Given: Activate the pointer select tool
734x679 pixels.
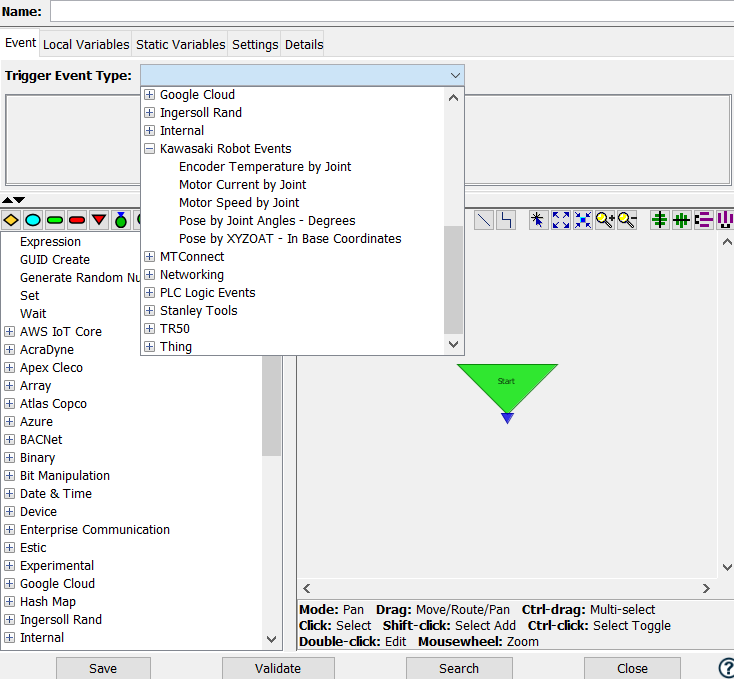Looking at the screenshot, I should pyautogui.click(x=538, y=220).
